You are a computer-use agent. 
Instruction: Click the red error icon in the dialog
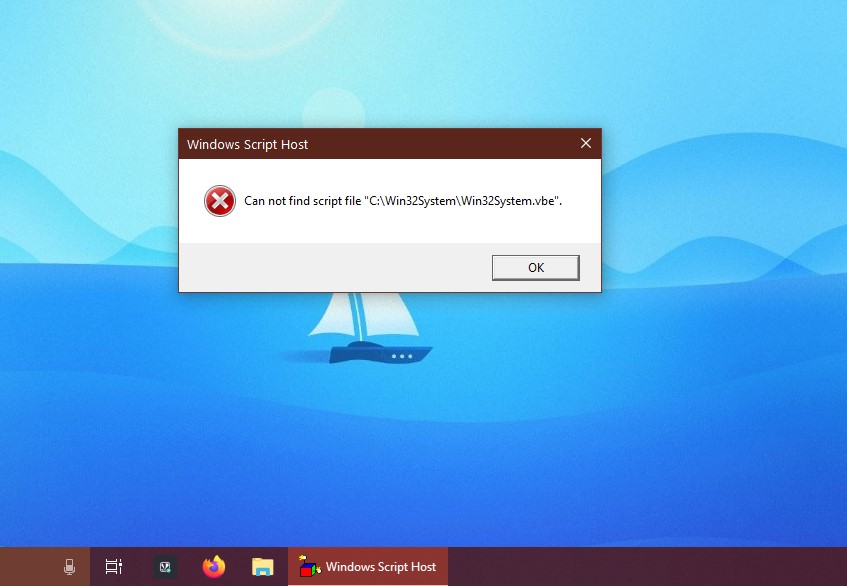220,201
